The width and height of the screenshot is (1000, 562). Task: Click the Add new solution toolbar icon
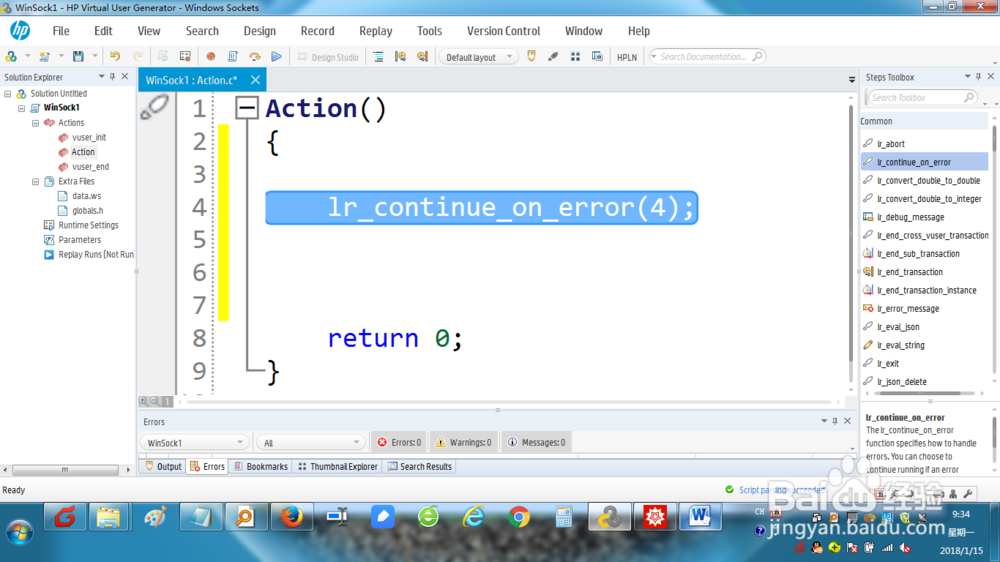click(x=11, y=57)
